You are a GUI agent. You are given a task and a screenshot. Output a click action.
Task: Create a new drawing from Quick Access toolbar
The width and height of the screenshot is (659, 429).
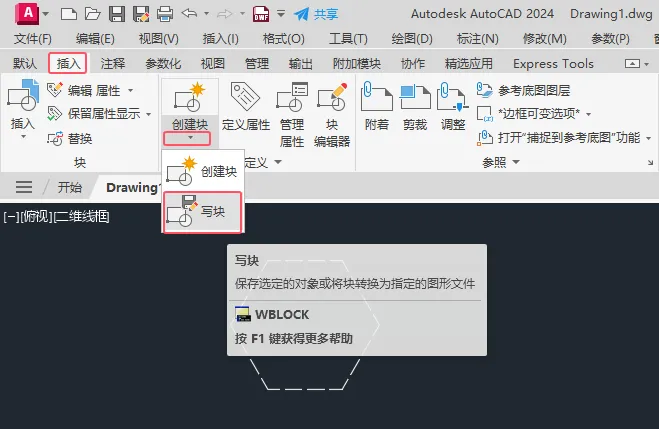point(69,14)
